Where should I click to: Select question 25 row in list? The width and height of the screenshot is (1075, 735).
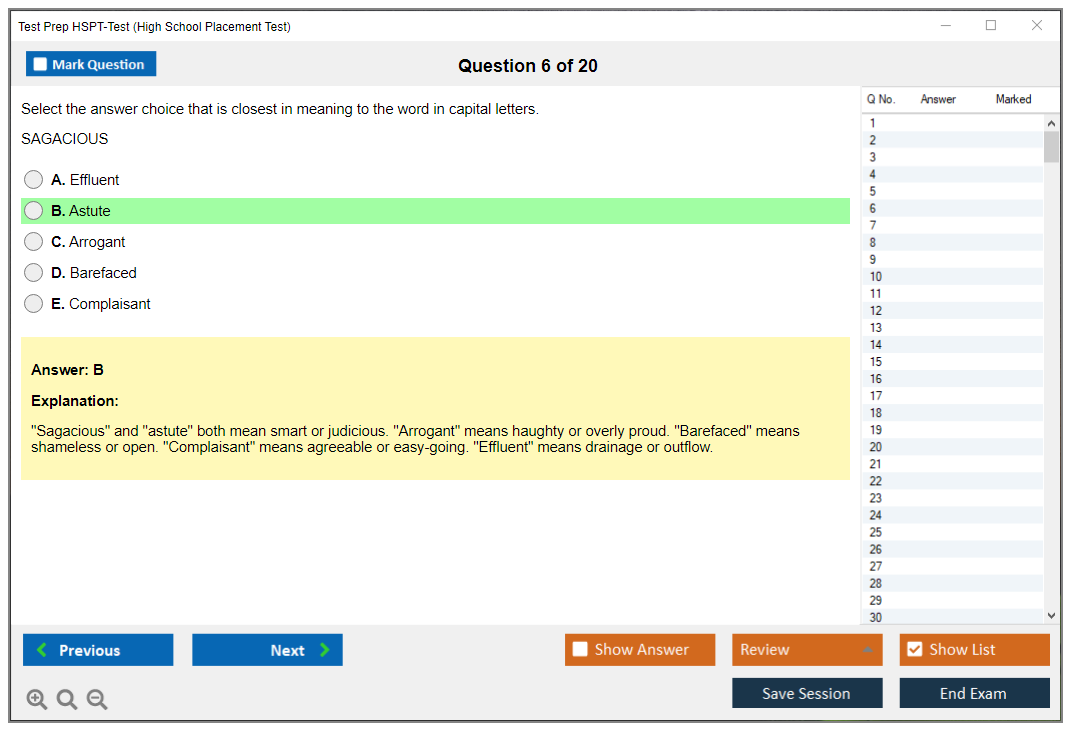[950, 532]
